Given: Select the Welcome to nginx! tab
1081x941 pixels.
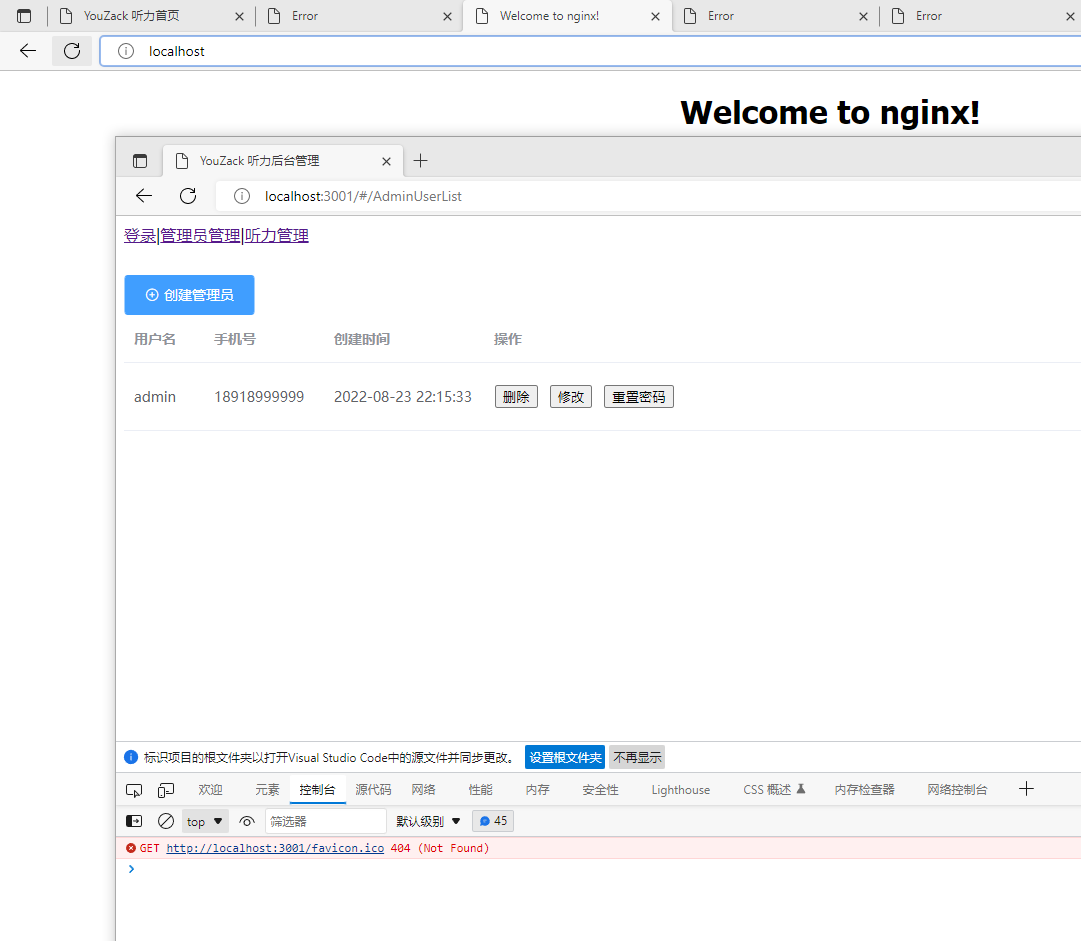Looking at the screenshot, I should point(549,16).
